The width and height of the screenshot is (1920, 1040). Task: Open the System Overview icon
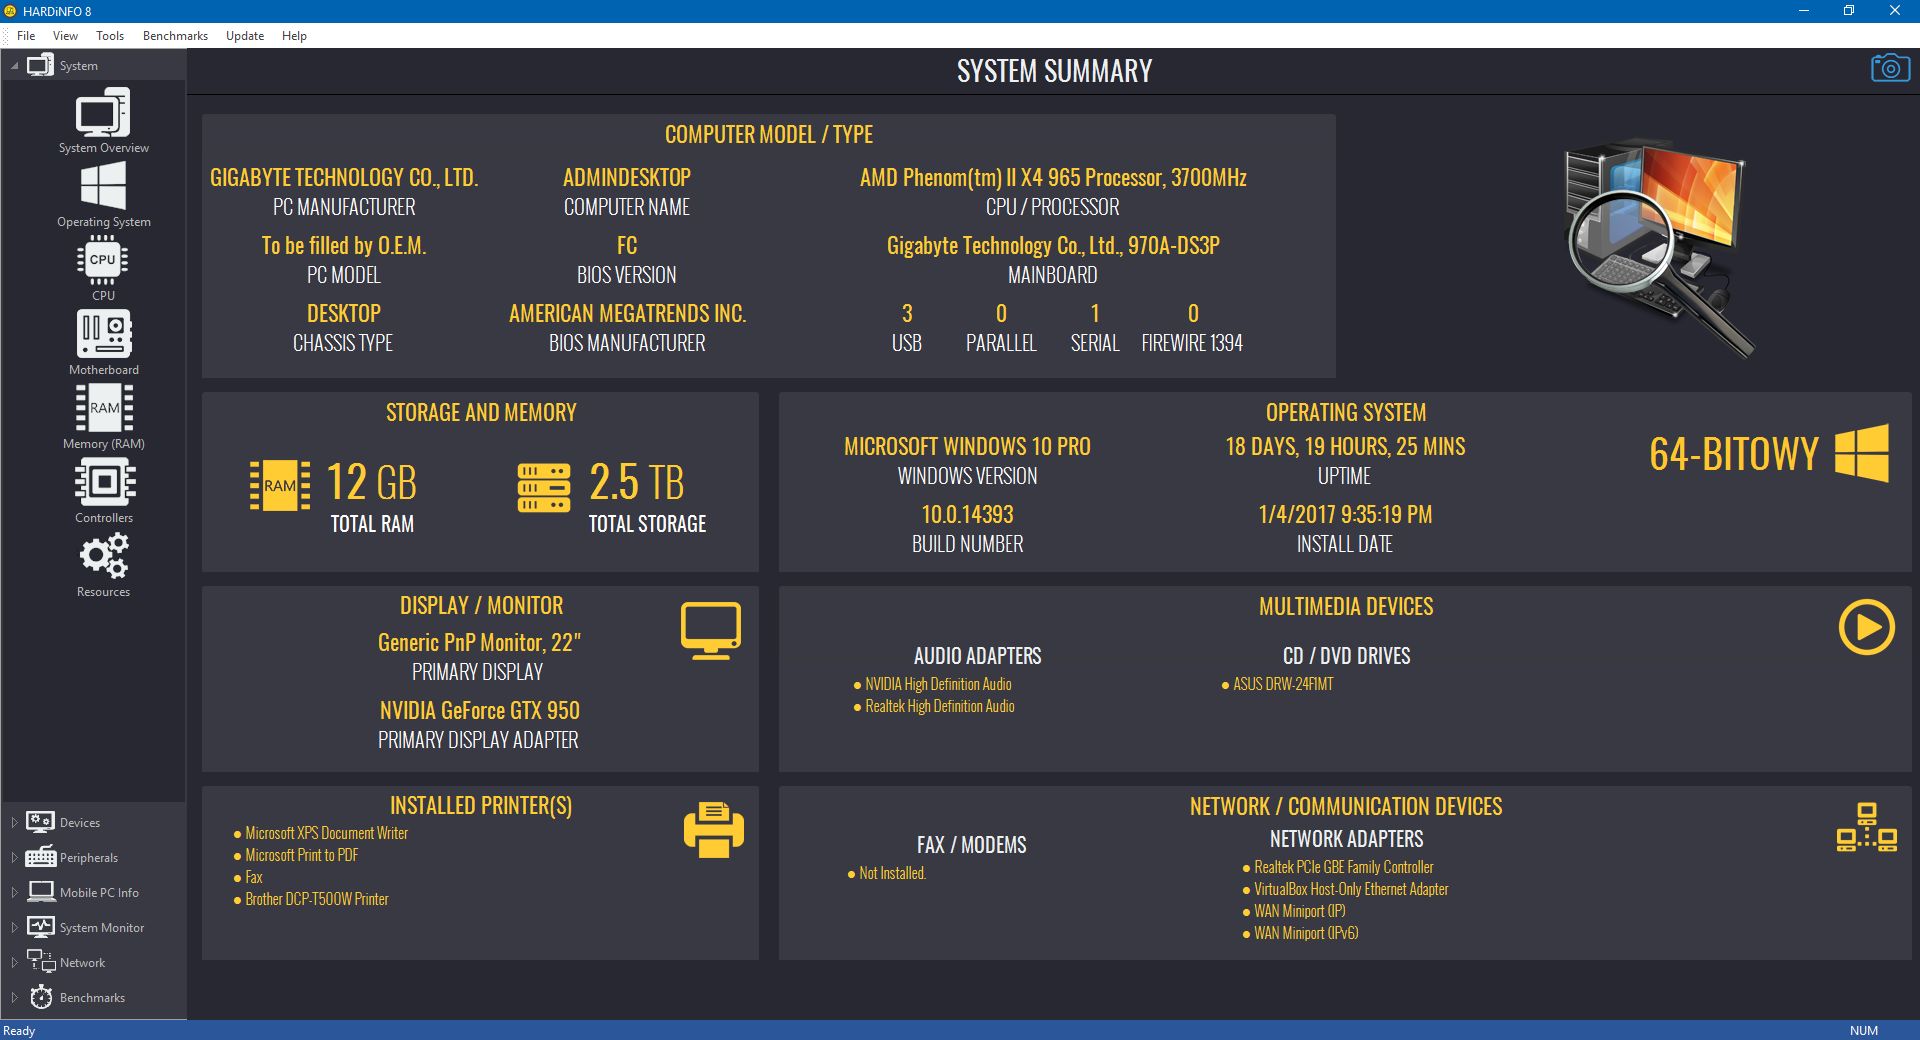coord(103,113)
